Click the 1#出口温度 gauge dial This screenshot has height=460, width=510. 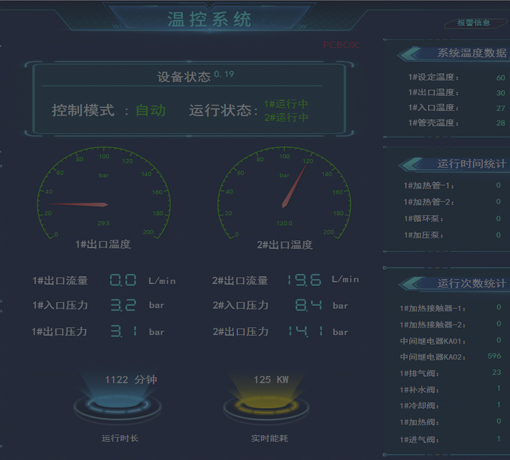pyautogui.click(x=104, y=193)
